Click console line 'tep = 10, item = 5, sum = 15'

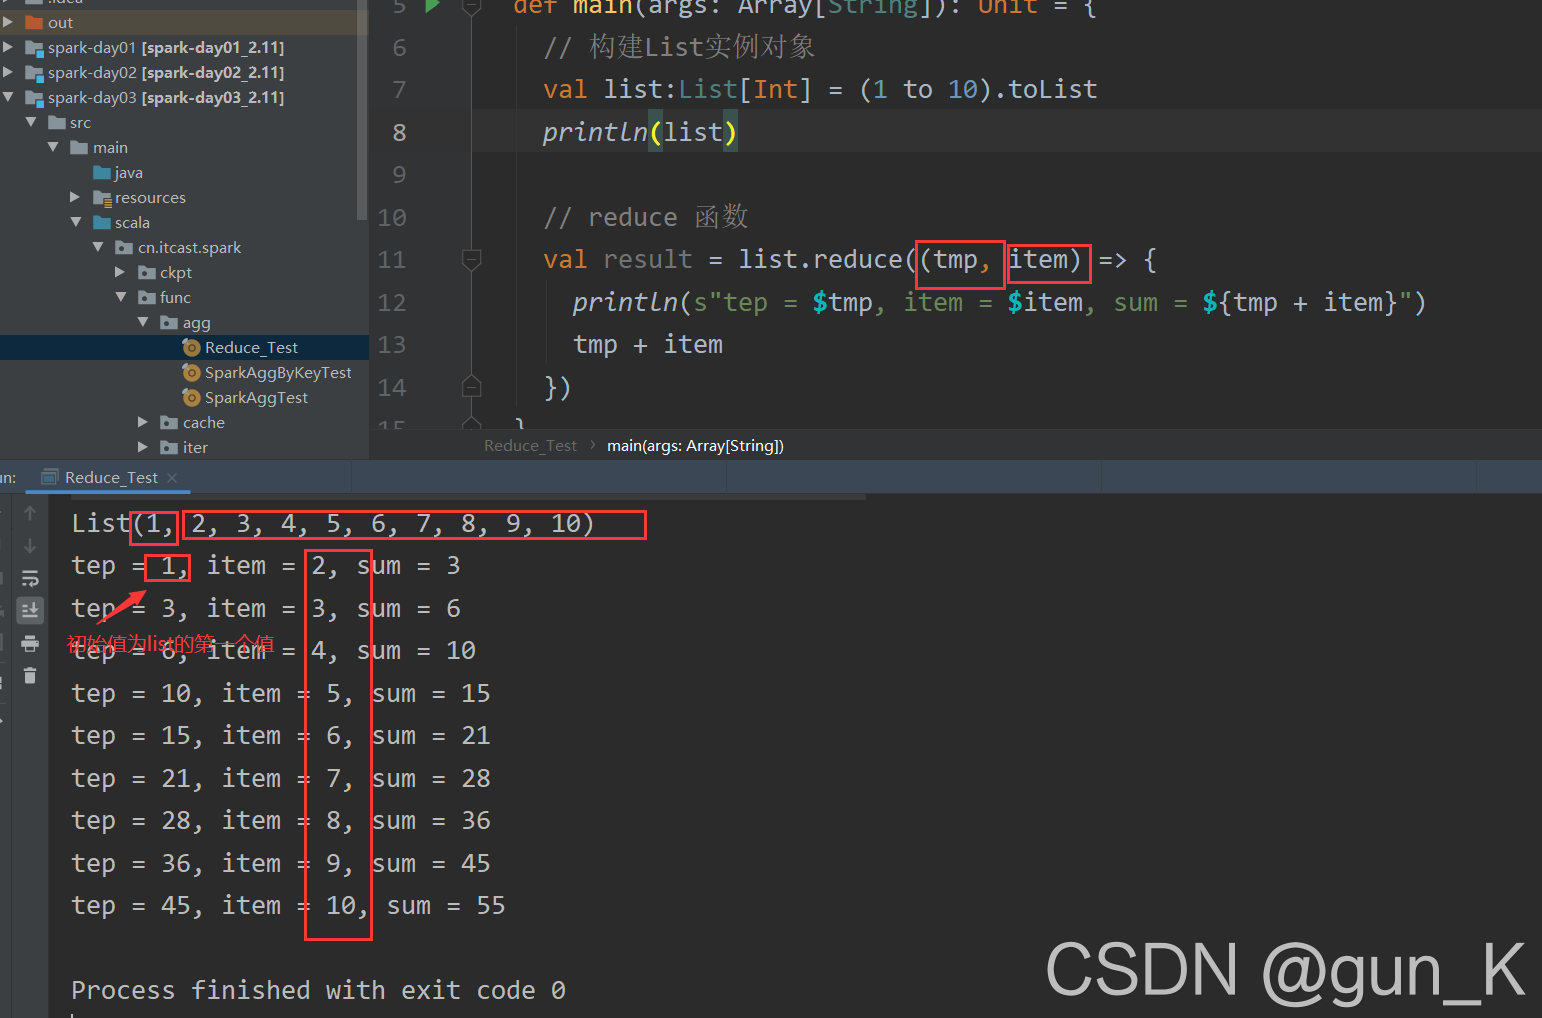[280, 693]
